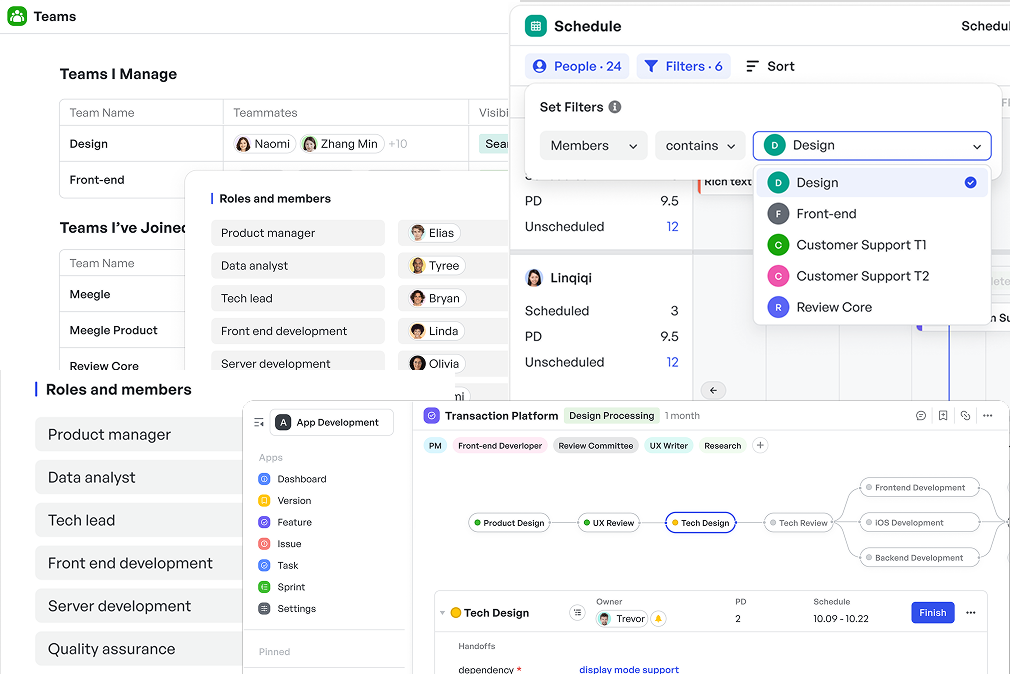Collapse the Tech Design section triangle
This screenshot has width=1010, height=674.
(442, 613)
